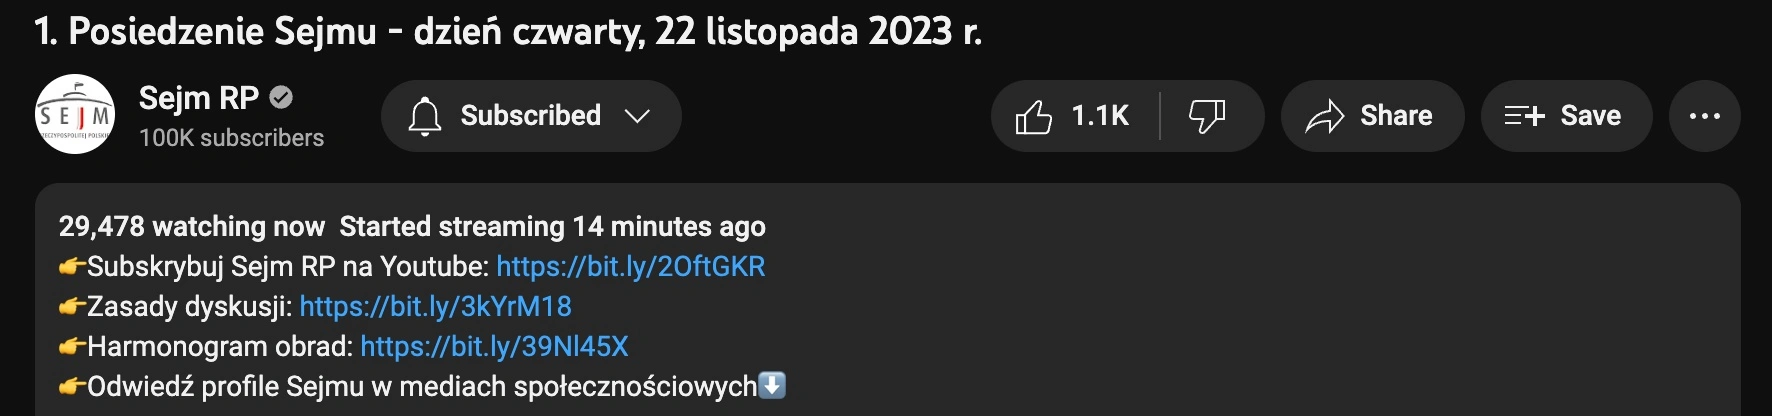Click the thumbs-down dislike icon
This screenshot has height=416, width=1772.
pos(1207,116)
